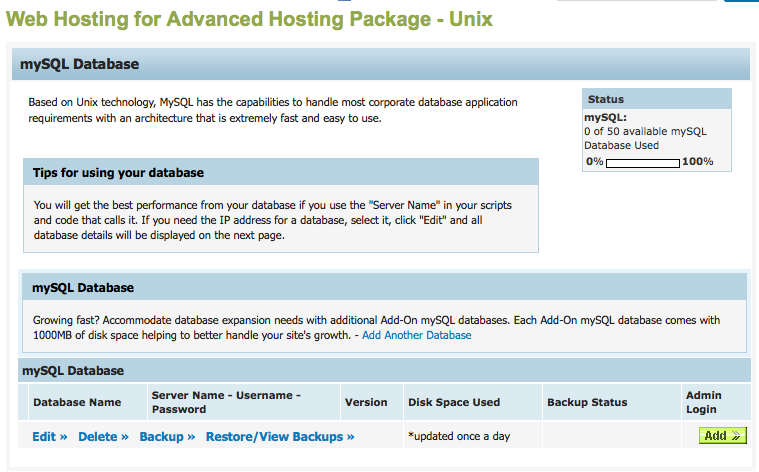
Task: Click the Web Hosting page title
Action: click(x=249, y=19)
